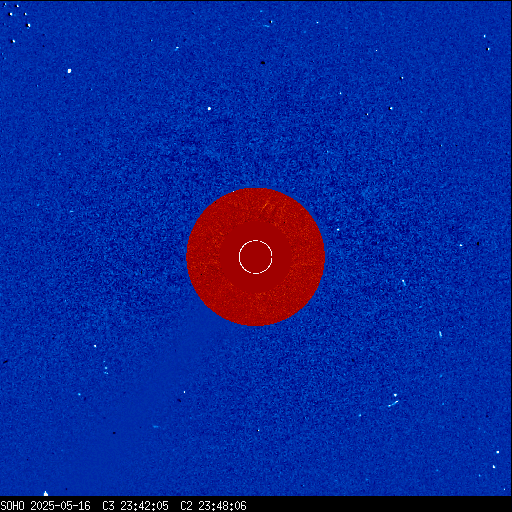Click the C2 23:48:06 timestamp
Screen dimensions: 512x512
click(x=213, y=506)
